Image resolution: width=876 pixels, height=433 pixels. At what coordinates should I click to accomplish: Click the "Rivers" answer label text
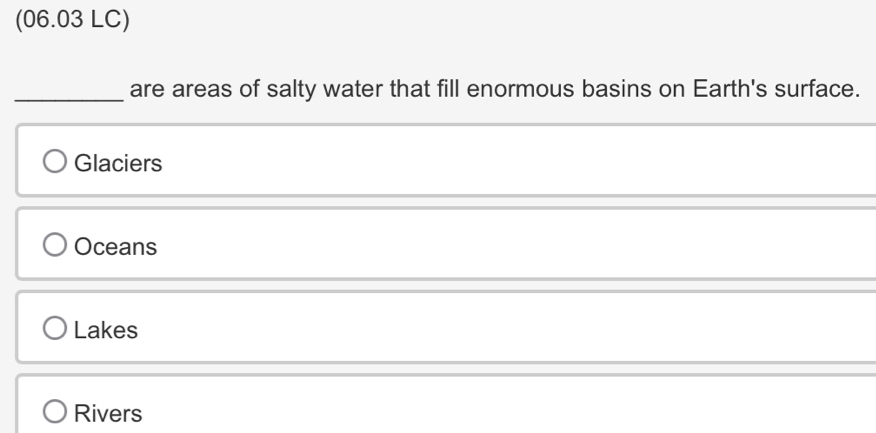click(108, 413)
